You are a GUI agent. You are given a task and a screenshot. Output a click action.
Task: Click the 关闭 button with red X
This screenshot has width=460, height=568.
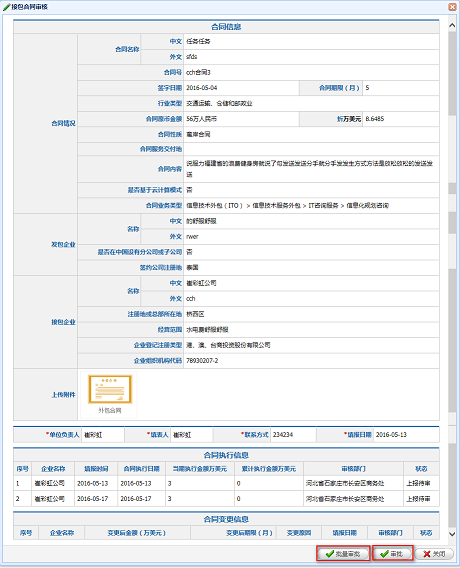tap(434, 554)
